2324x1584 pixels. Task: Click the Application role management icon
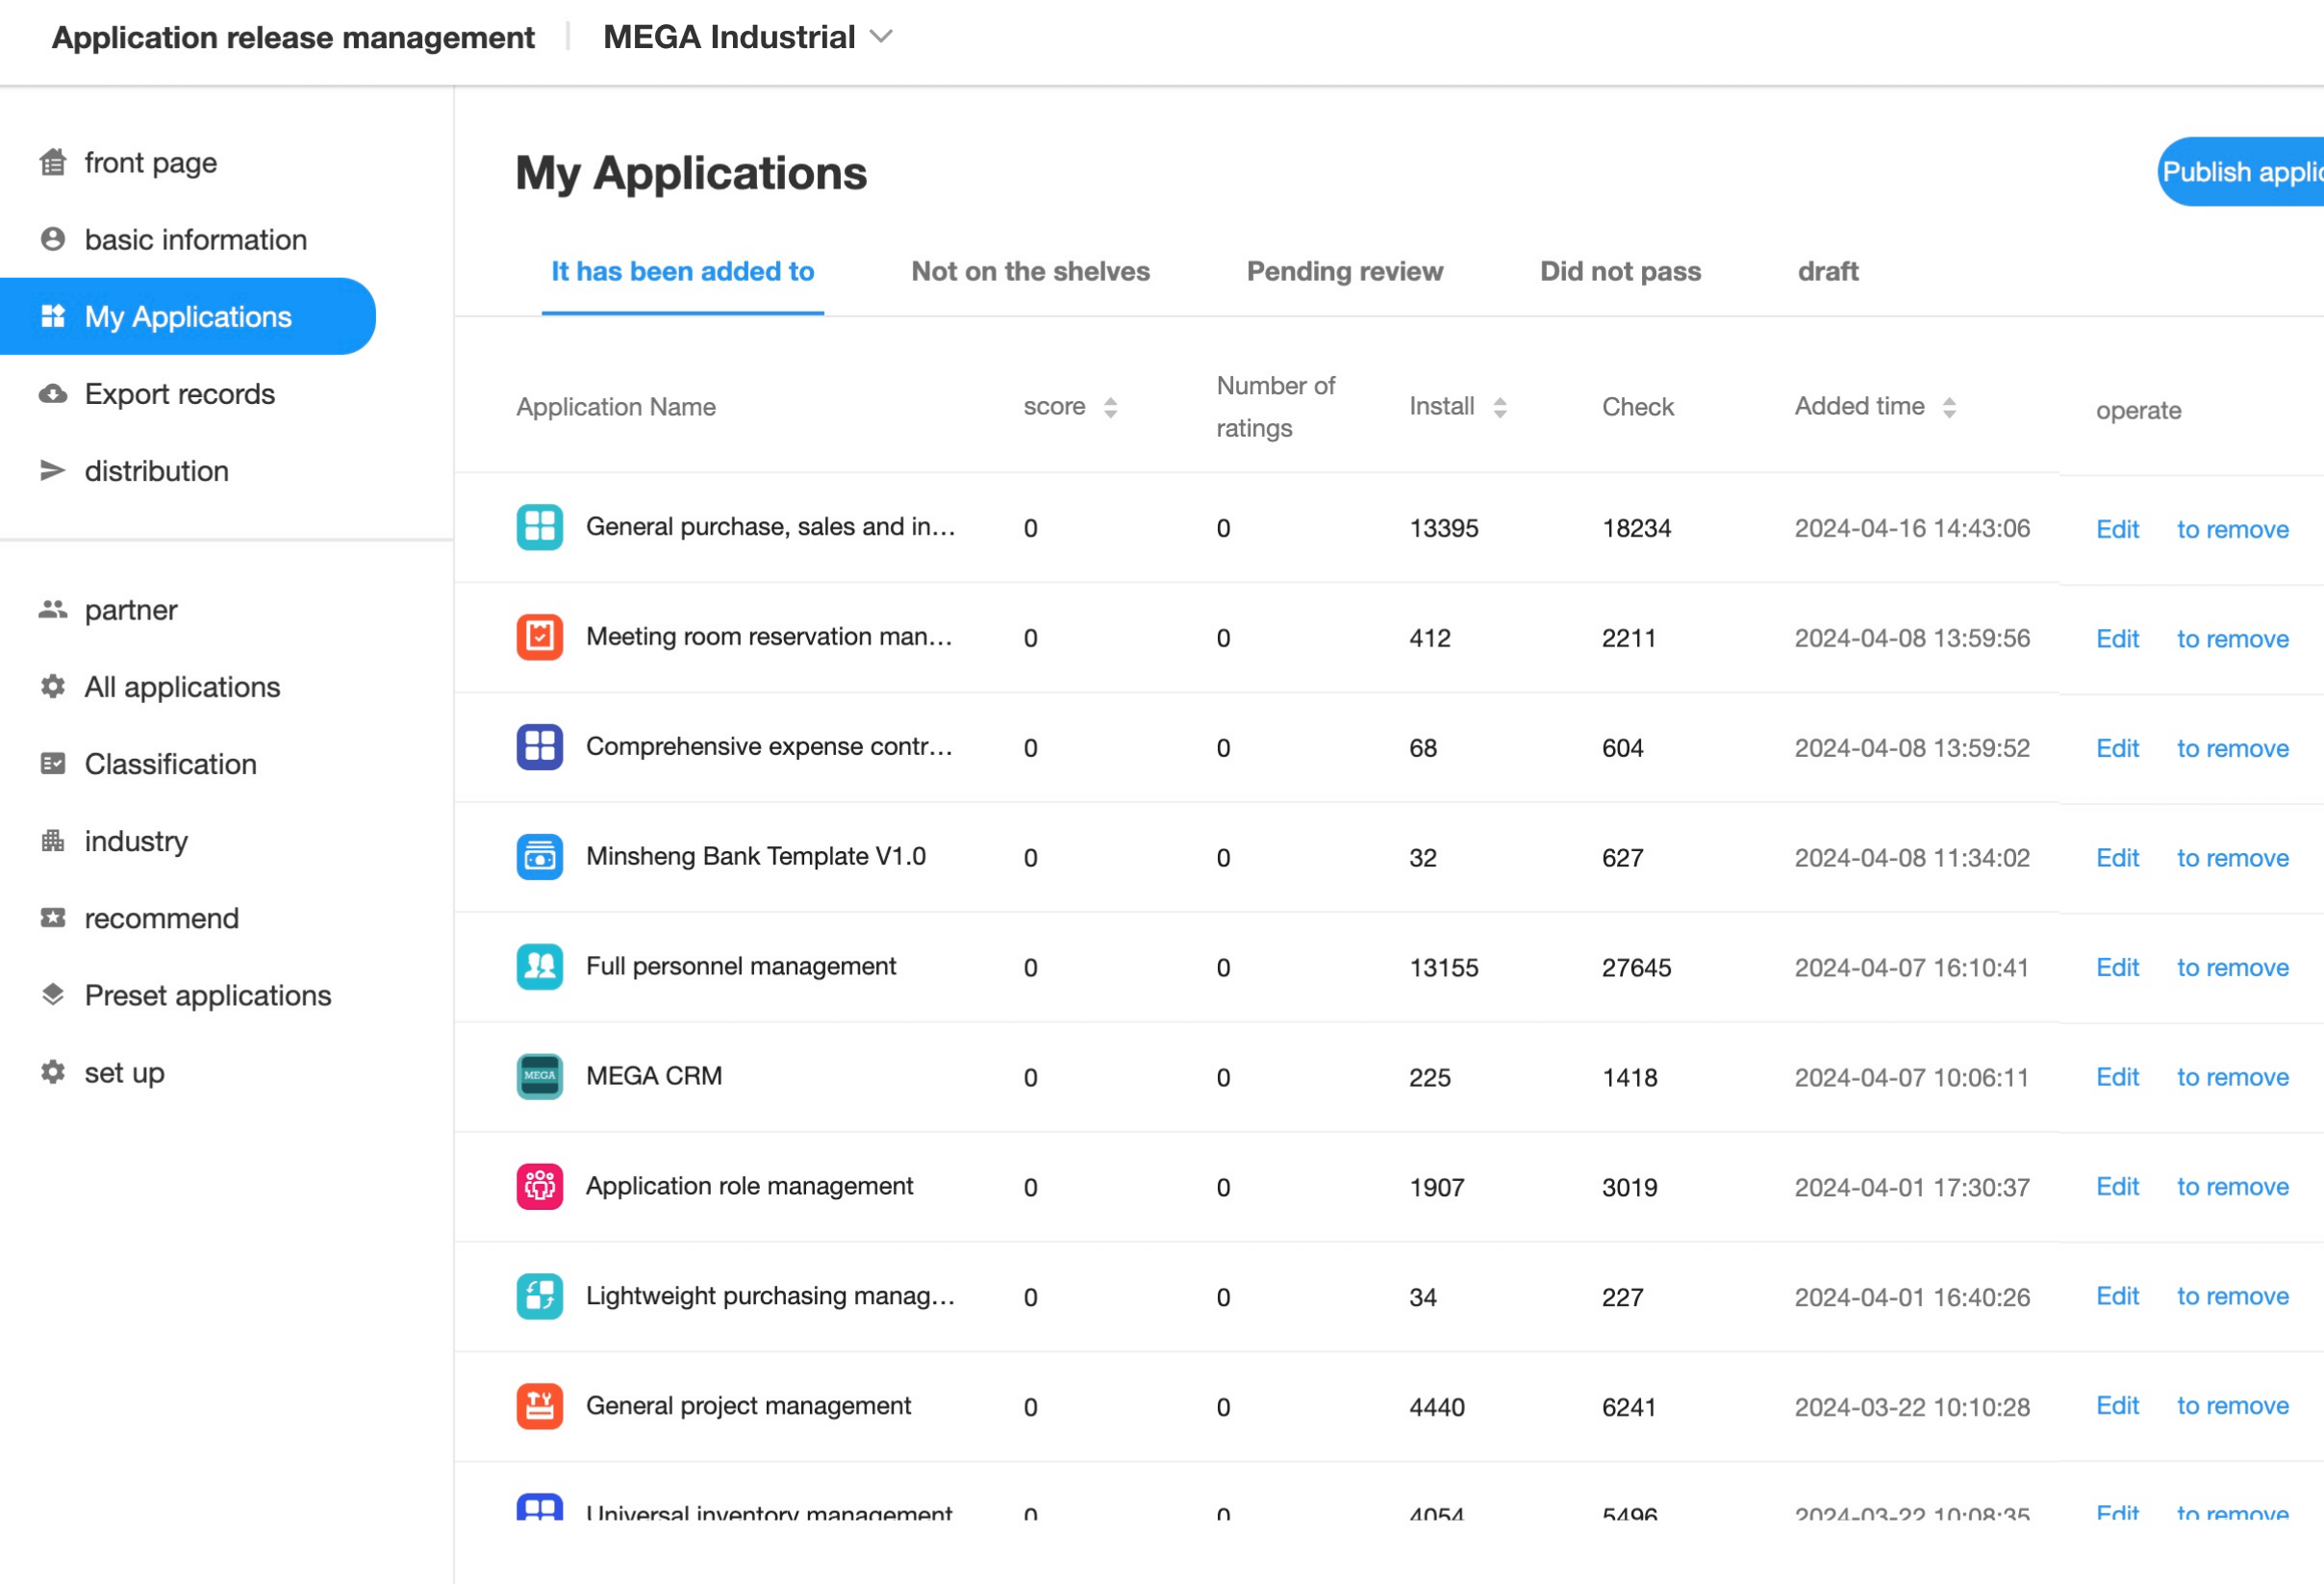539,1186
